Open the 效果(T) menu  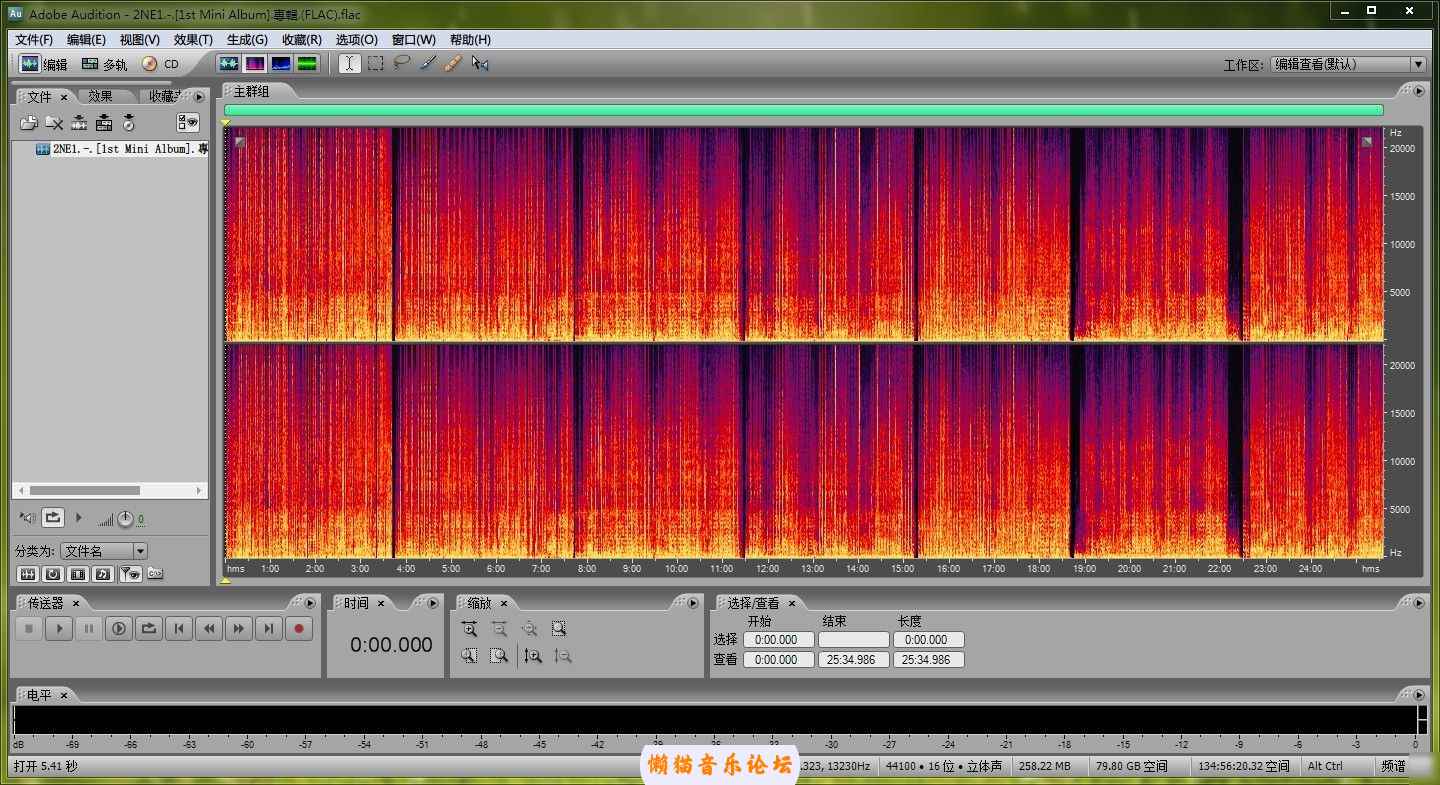[x=193, y=40]
